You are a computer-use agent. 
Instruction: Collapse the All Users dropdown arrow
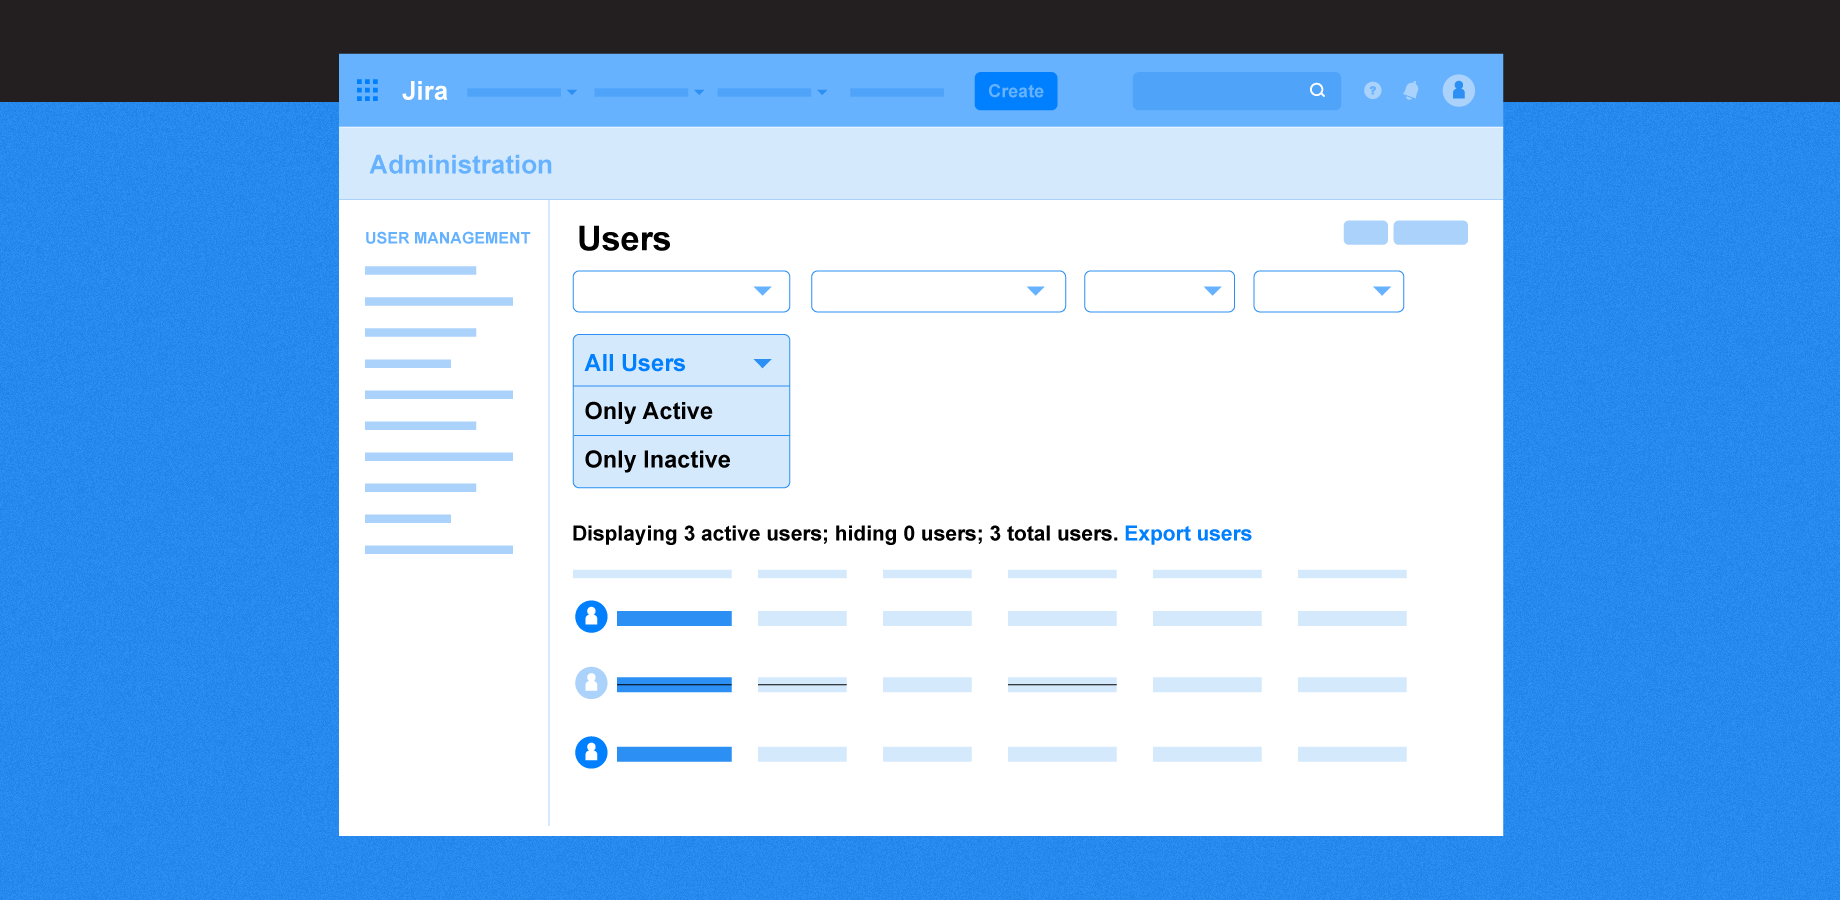click(762, 363)
